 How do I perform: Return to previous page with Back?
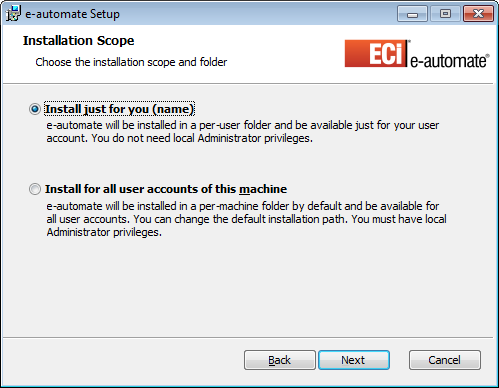[x=280, y=360]
